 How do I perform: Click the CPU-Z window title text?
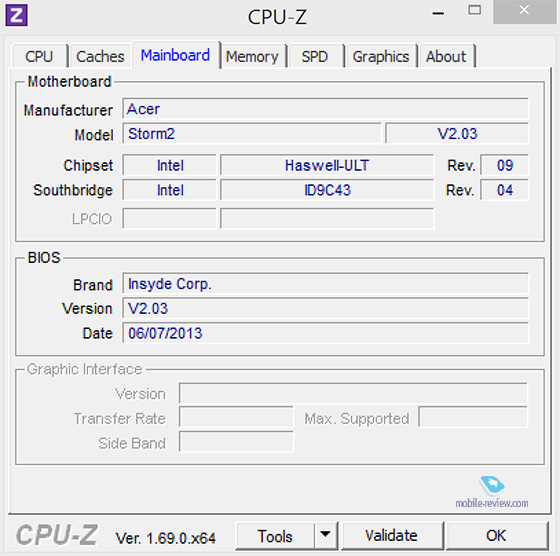click(277, 16)
